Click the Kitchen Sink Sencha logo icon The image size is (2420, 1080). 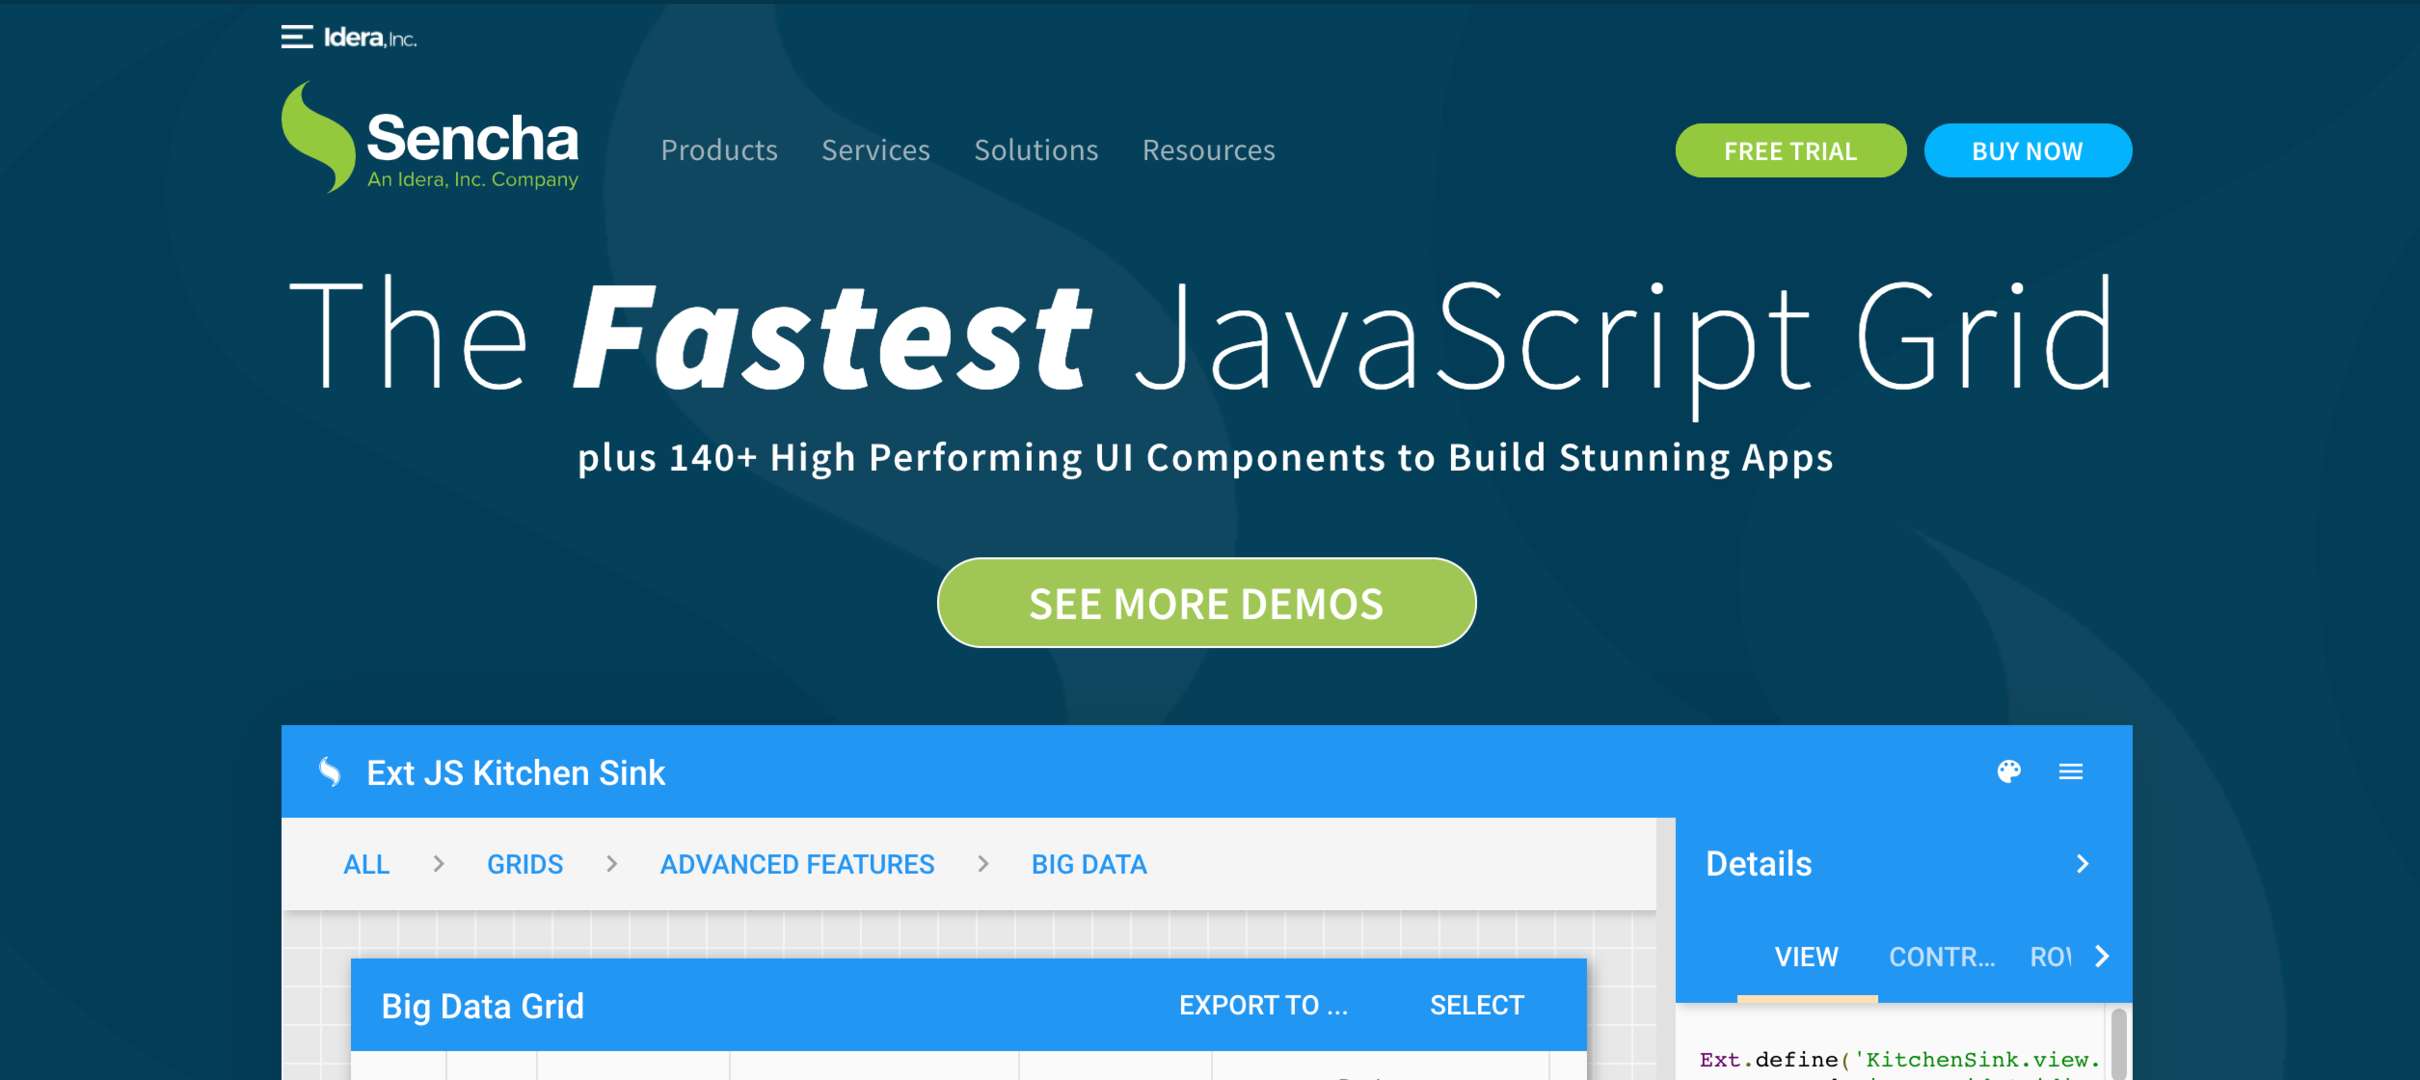(x=330, y=772)
